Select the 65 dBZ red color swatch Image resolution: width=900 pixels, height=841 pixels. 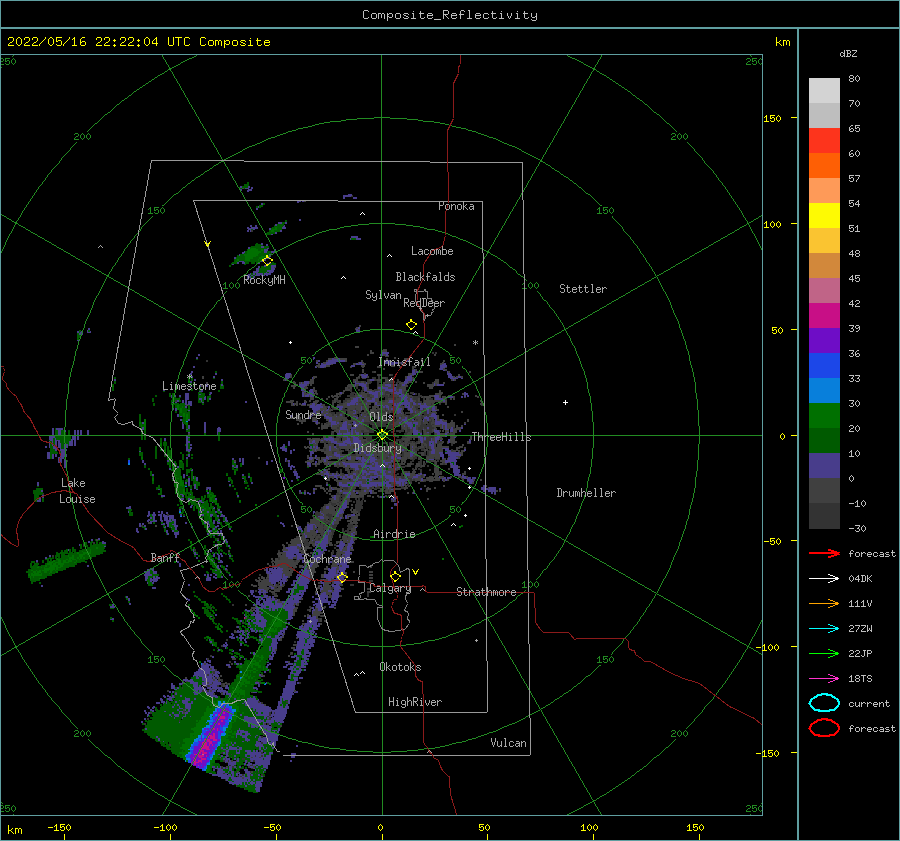pyautogui.click(x=824, y=141)
